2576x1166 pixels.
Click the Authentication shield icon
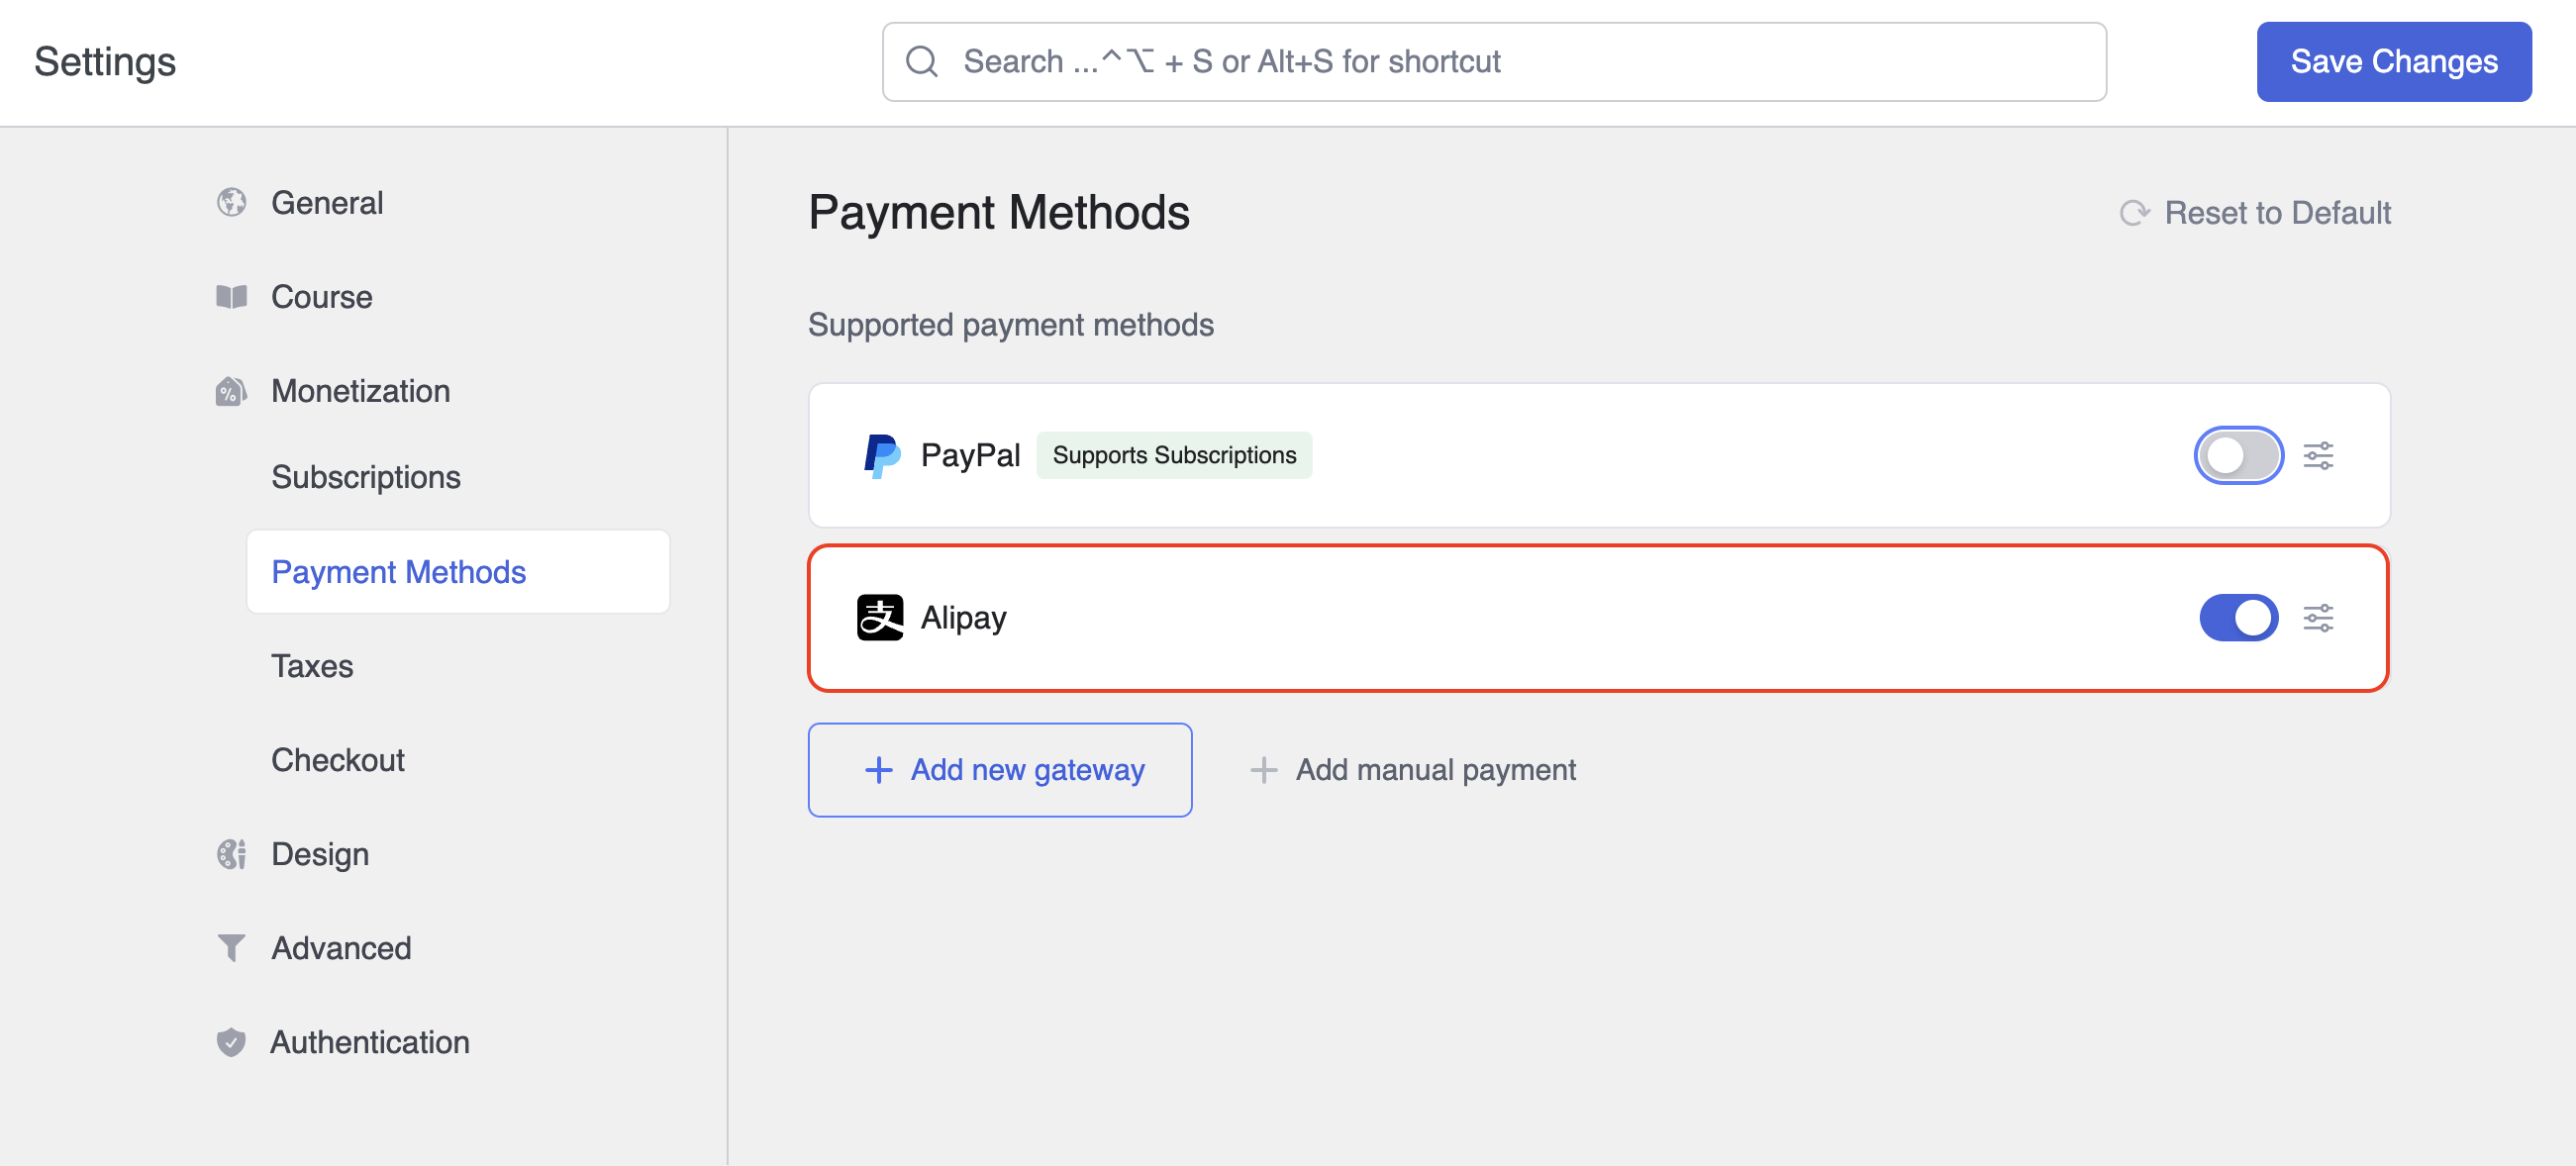click(230, 1041)
